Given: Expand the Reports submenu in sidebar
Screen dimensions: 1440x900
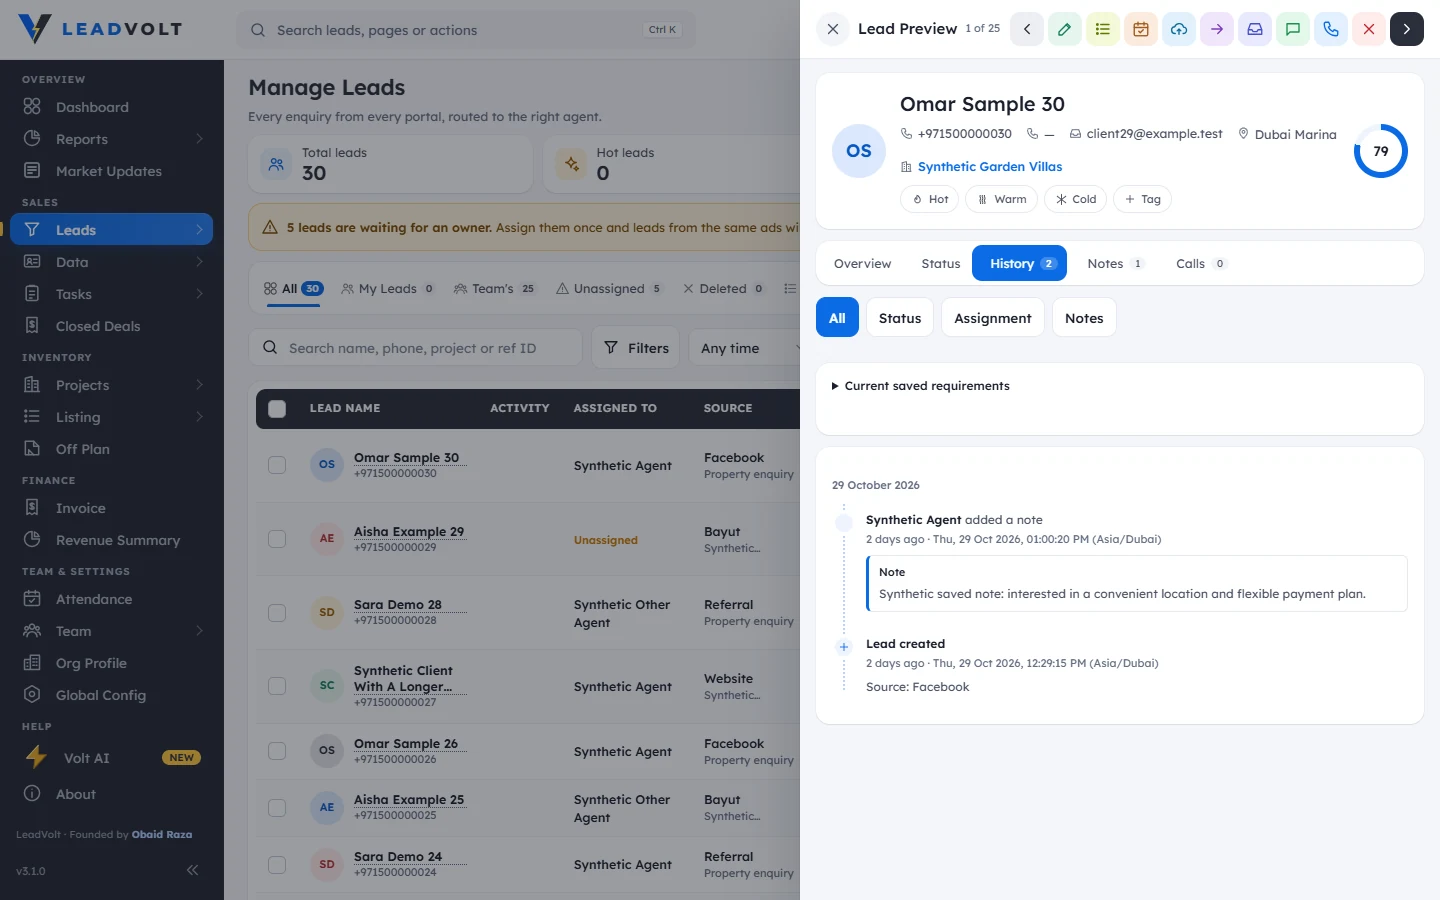Looking at the screenshot, I should tap(199, 139).
